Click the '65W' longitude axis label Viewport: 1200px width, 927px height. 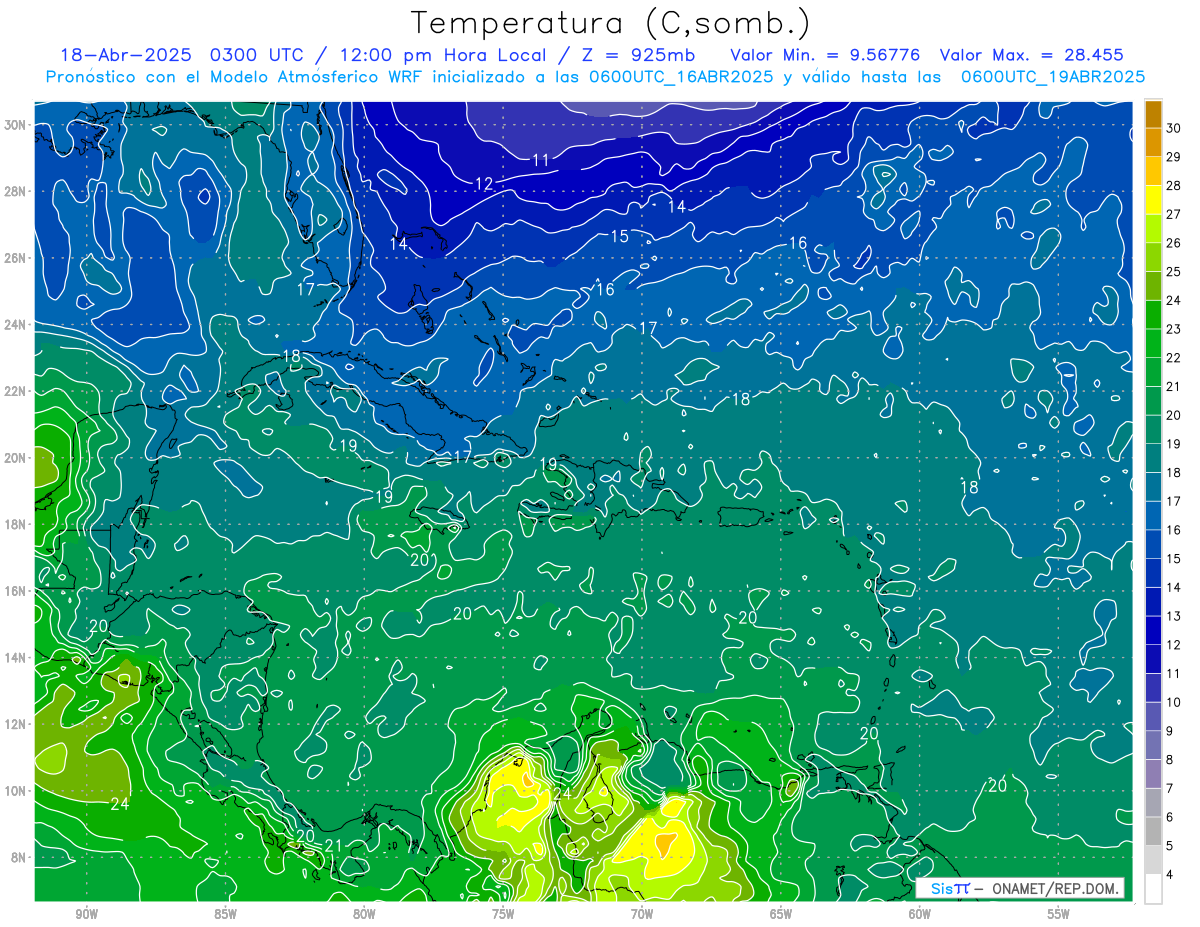pyautogui.click(x=781, y=914)
